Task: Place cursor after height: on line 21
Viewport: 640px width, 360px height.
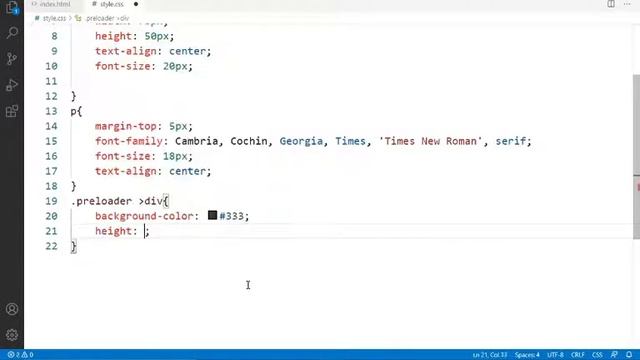Action: coord(144,231)
